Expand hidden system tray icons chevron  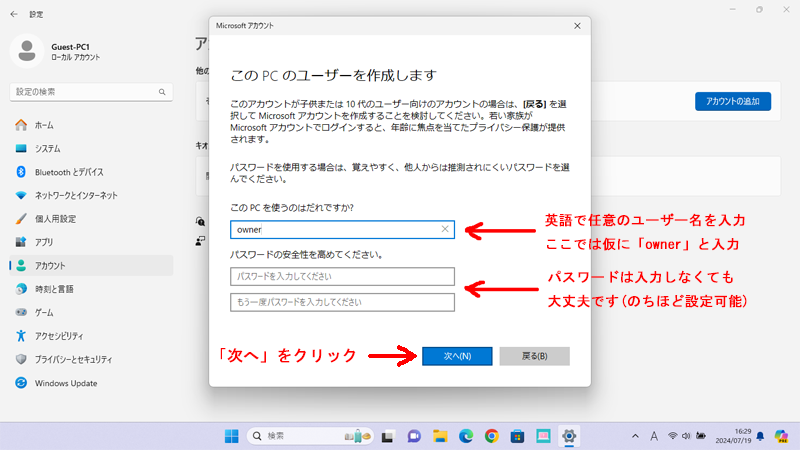tap(634, 436)
